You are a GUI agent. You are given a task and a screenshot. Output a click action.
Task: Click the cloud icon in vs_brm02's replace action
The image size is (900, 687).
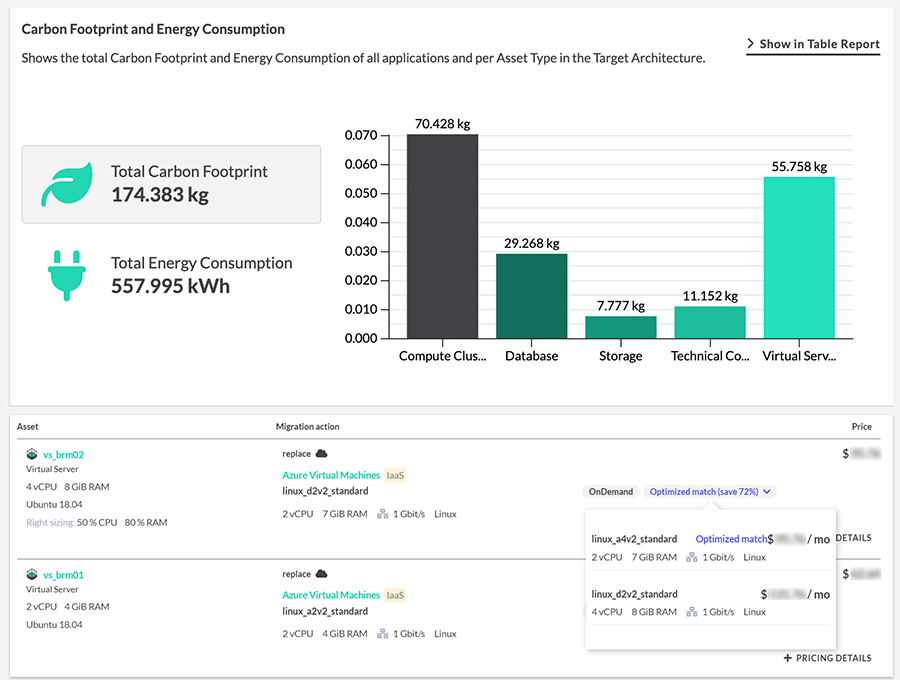[x=321, y=453]
